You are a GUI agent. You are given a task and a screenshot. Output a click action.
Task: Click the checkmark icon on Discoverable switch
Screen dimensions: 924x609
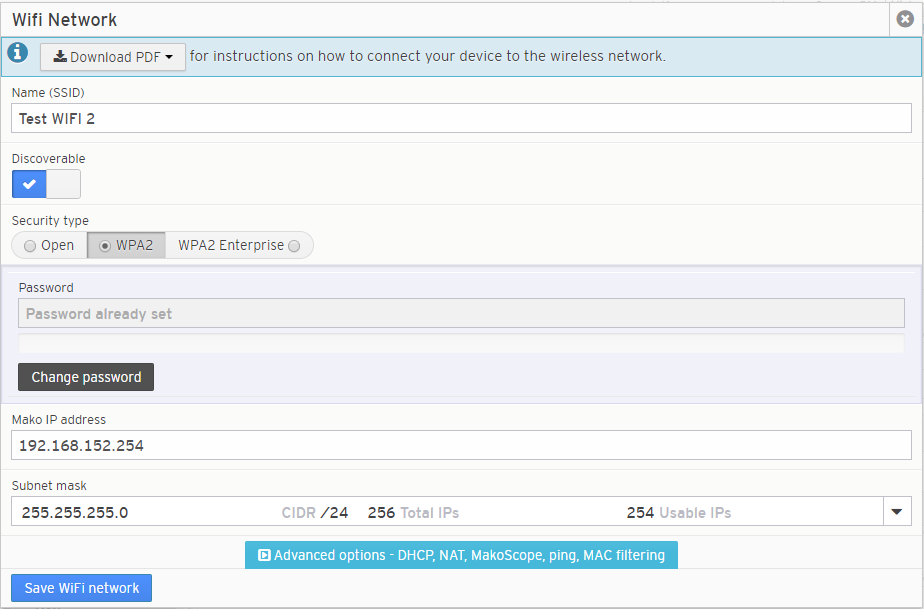(x=29, y=184)
